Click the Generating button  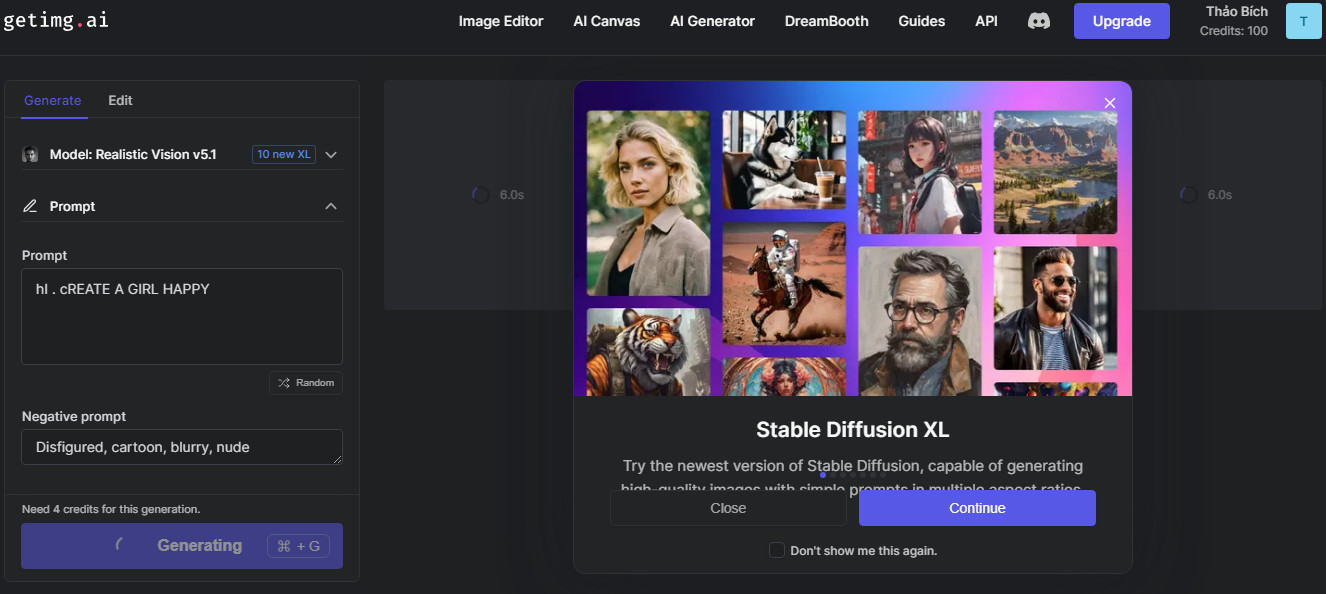tap(182, 546)
